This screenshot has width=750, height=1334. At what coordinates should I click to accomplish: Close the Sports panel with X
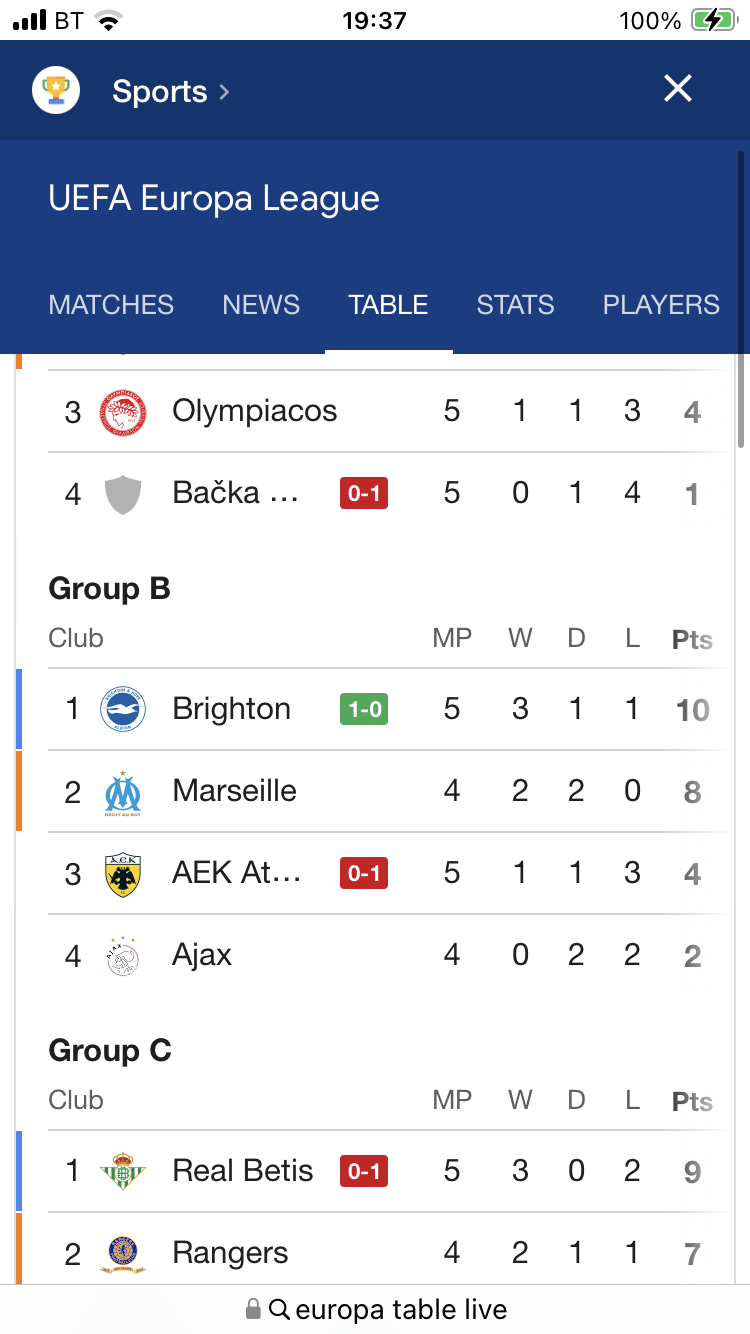(x=678, y=89)
